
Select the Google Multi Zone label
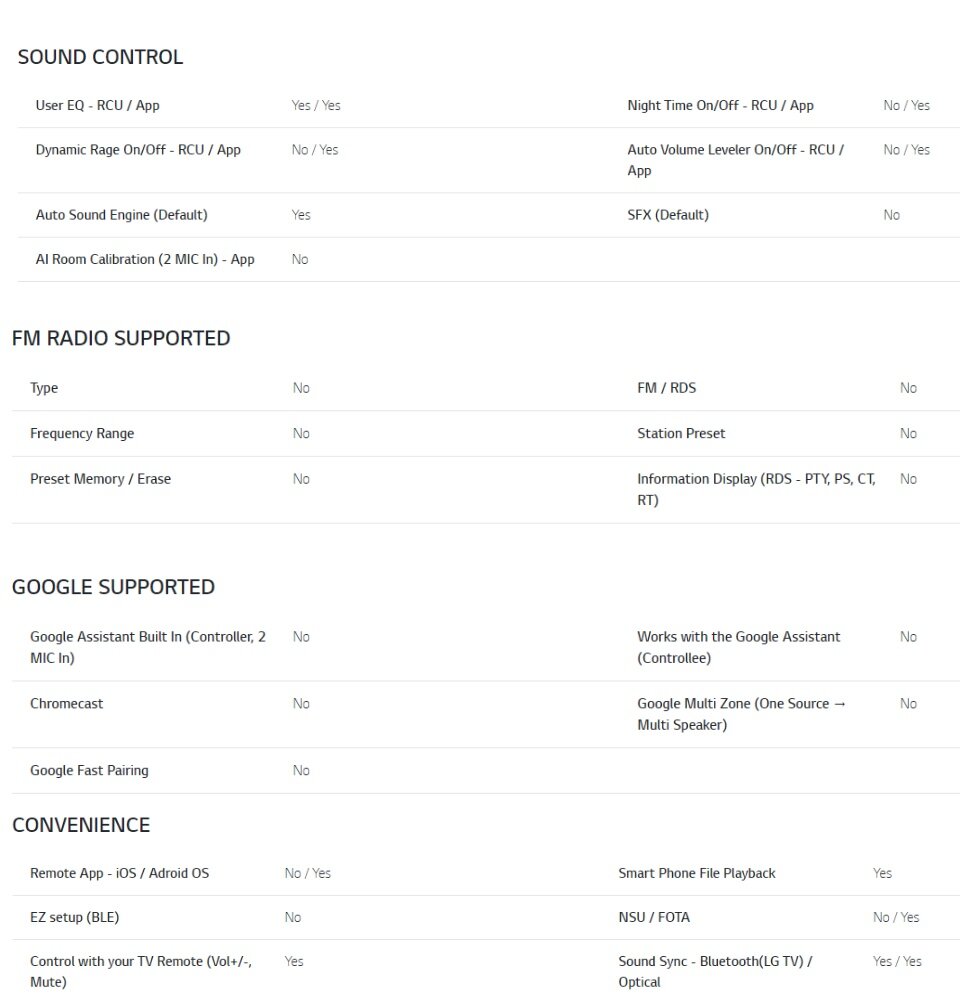(x=741, y=714)
